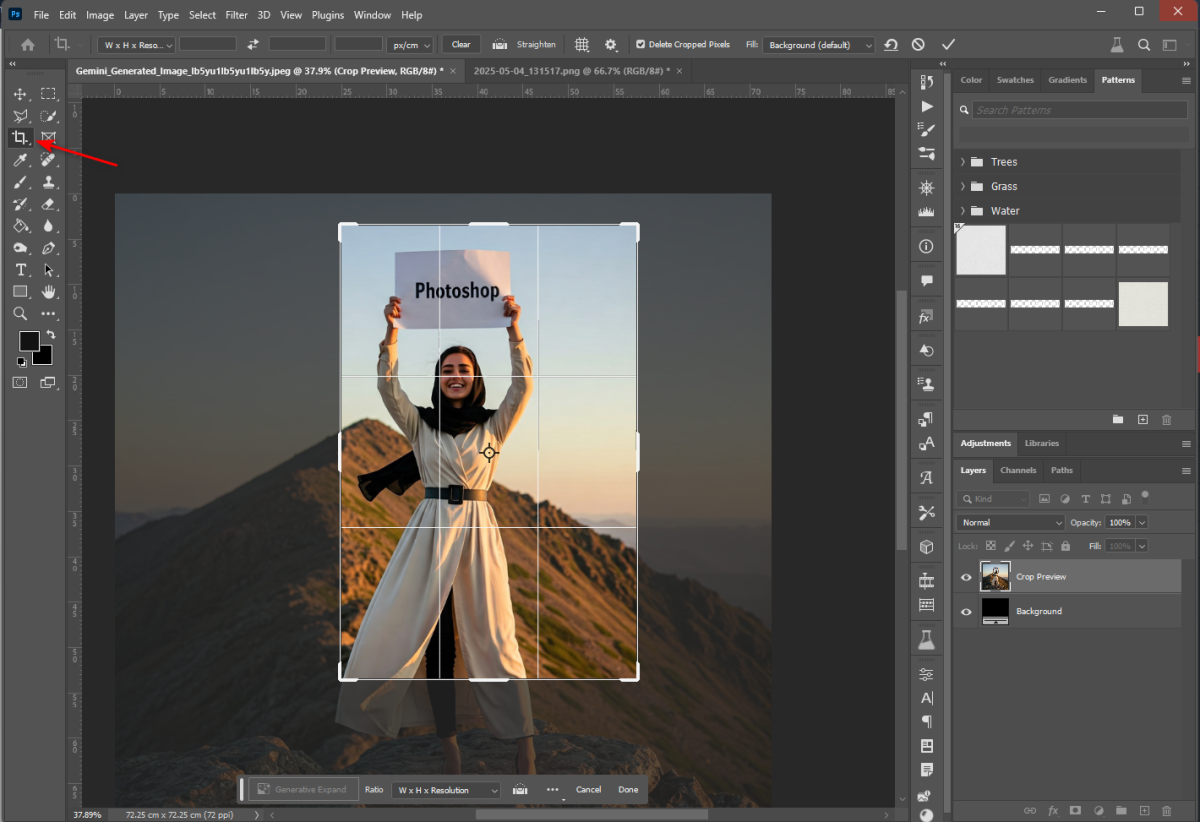1200x822 pixels.
Task: Select the Brush tool
Action: [20, 182]
